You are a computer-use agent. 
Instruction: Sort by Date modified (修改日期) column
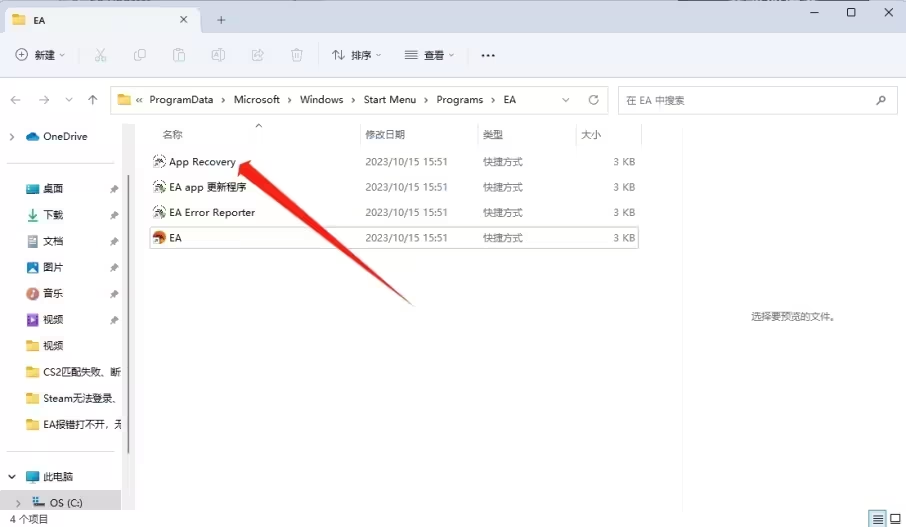click(x=385, y=134)
